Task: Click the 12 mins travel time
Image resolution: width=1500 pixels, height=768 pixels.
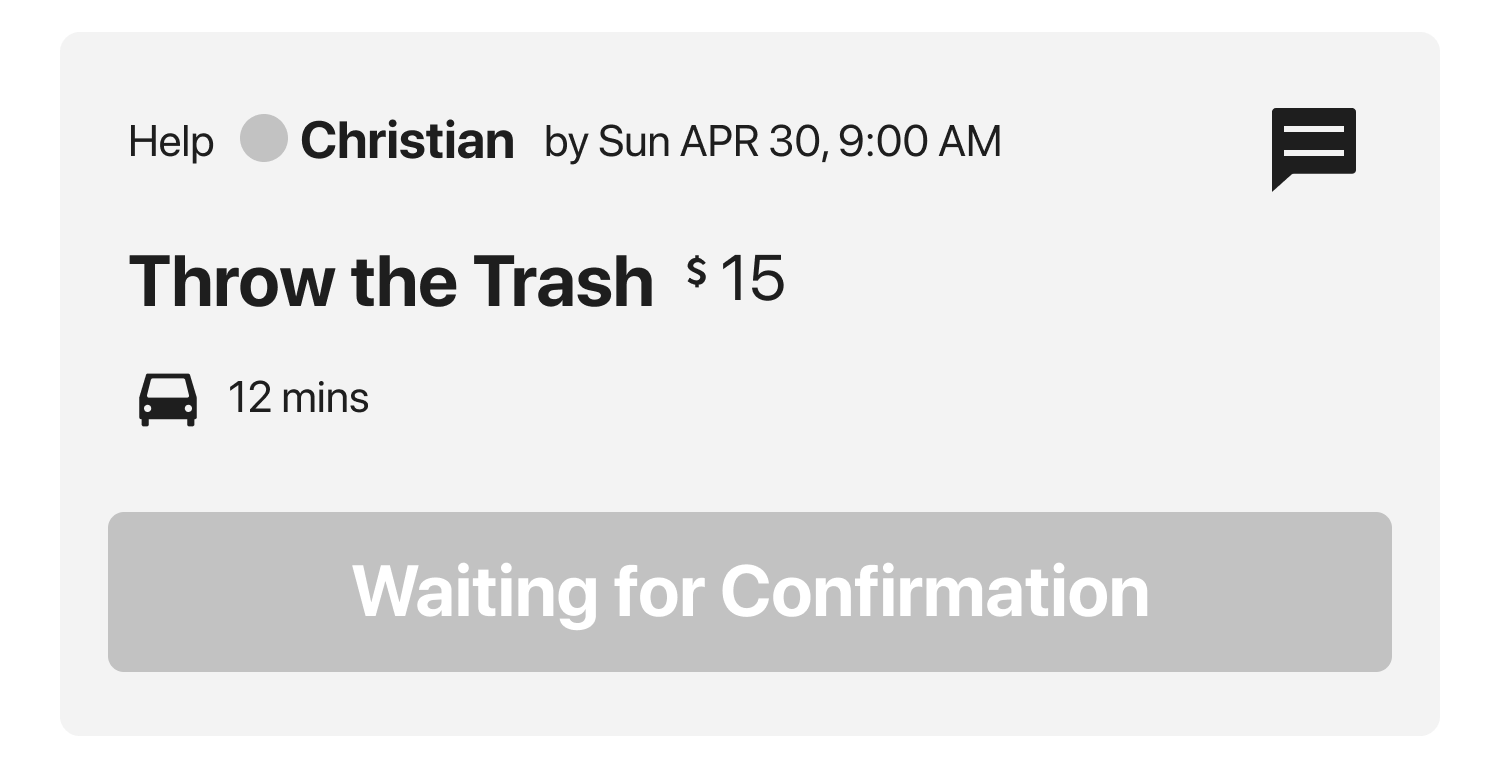Action: (x=298, y=398)
